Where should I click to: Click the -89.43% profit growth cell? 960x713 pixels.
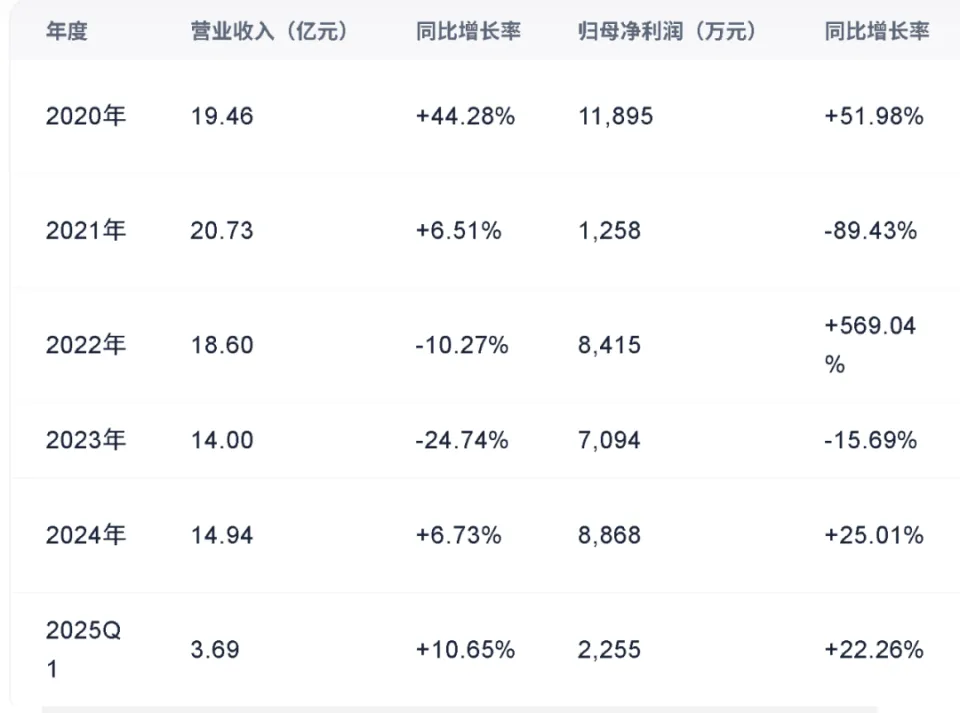pos(870,231)
